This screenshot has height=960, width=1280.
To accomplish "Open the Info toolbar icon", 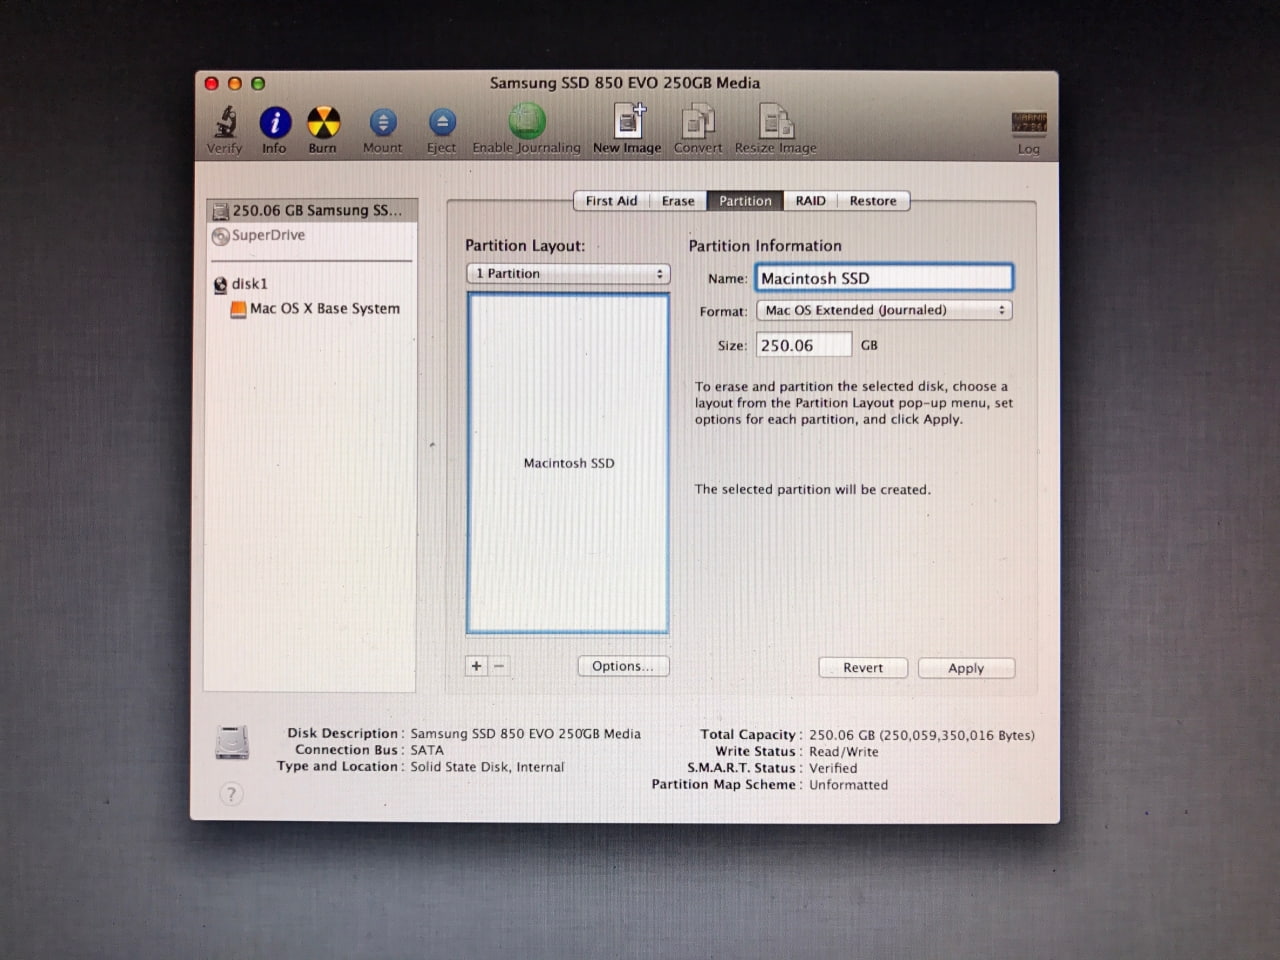I will click(x=275, y=123).
